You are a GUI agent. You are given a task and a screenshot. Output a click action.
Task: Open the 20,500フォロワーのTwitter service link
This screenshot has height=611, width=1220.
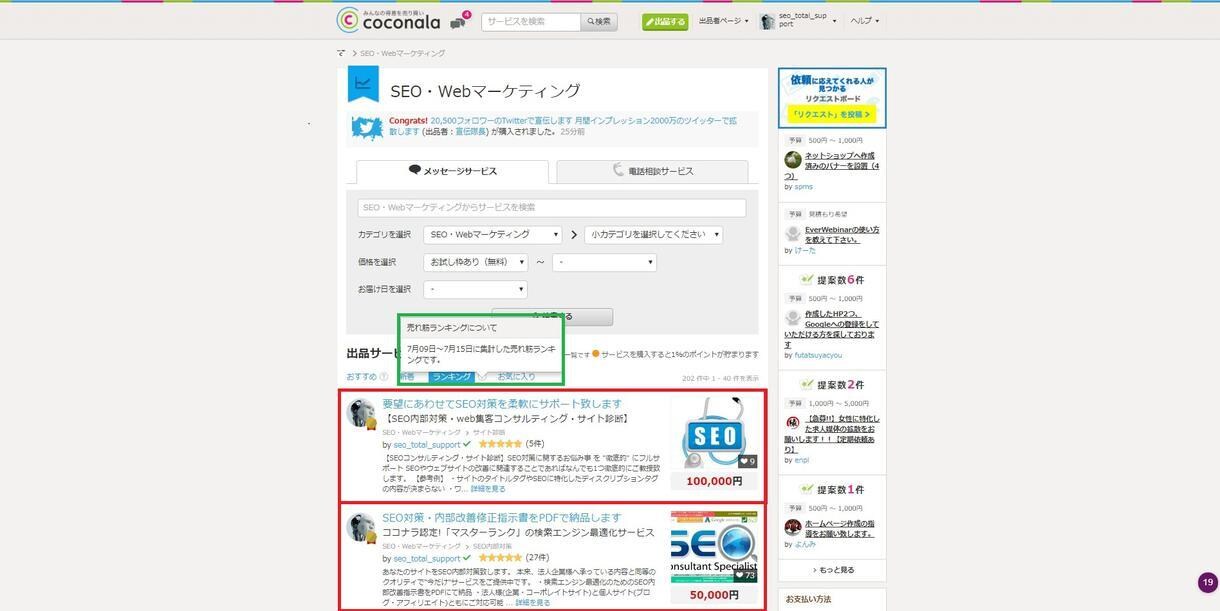562,126
